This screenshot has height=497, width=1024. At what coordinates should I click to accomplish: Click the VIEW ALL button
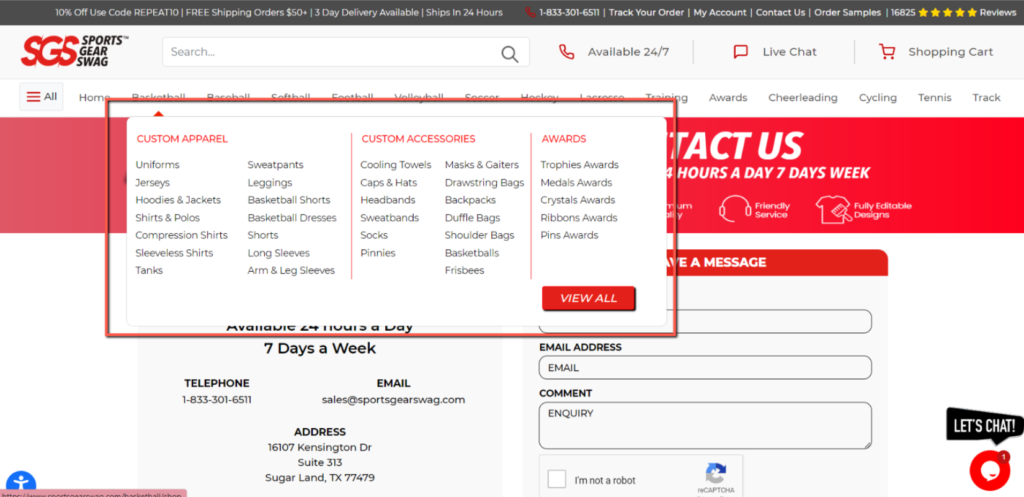588,298
